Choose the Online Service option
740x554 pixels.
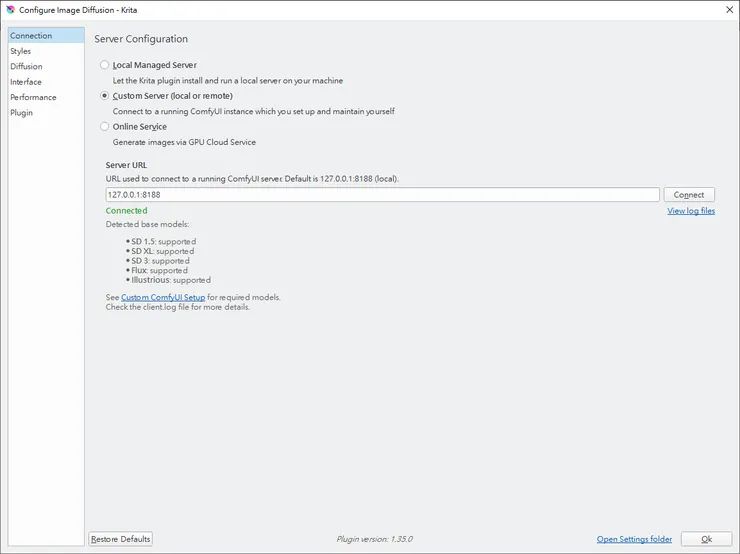(x=105, y=127)
